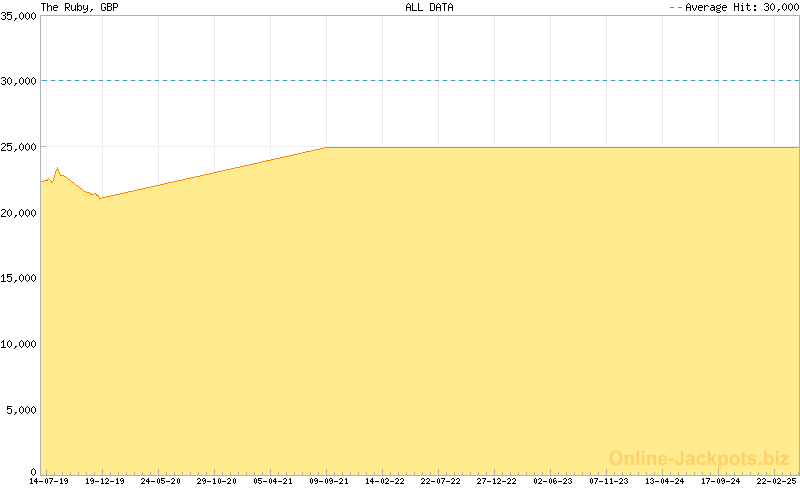This screenshot has height=490, width=800.
Task: Click the 02-06-23 date label
Action: (553, 482)
